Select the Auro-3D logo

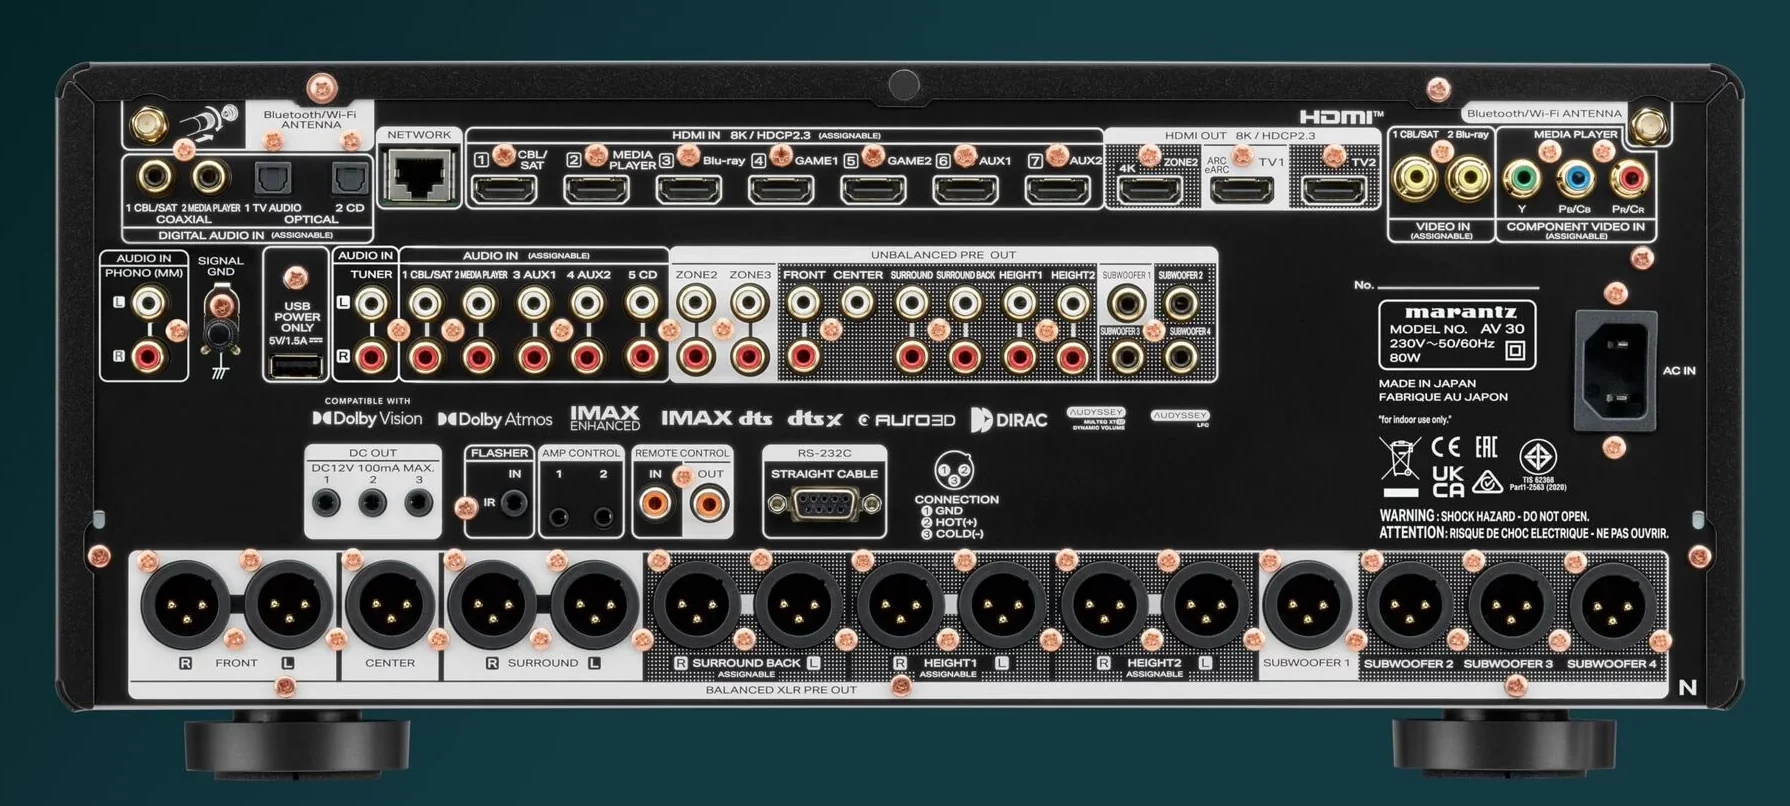pos(906,420)
